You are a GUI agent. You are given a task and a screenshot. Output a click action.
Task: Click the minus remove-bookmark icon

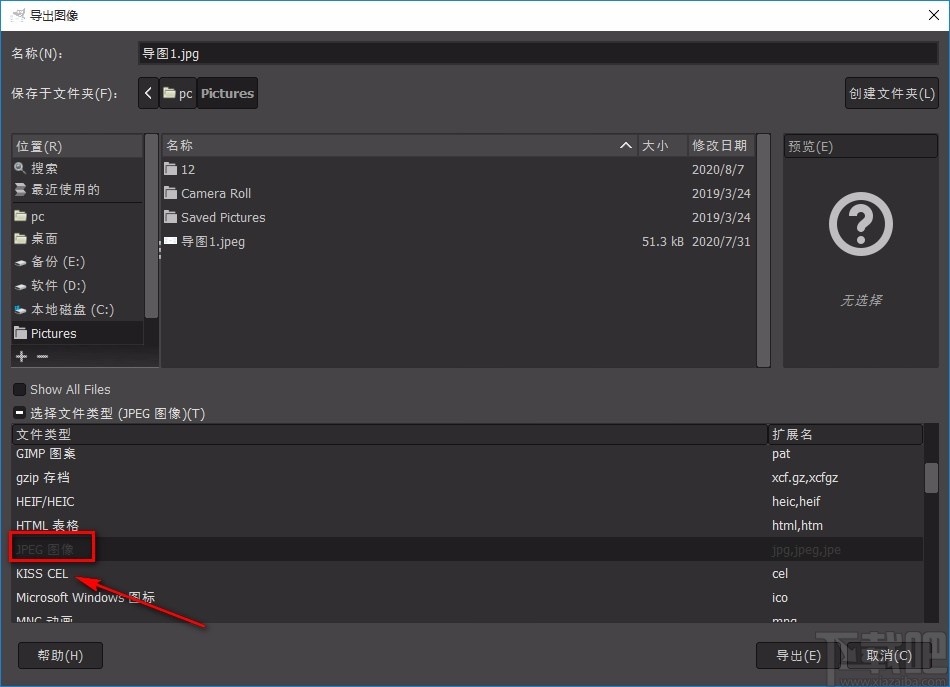[42, 356]
